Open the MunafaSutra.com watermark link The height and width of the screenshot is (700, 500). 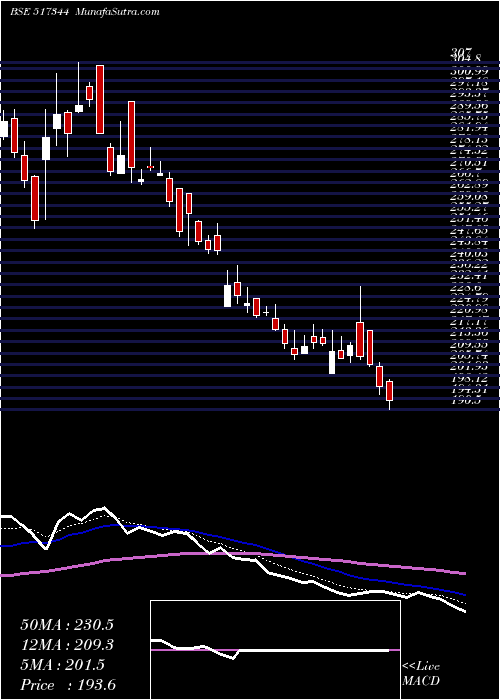(118, 12)
